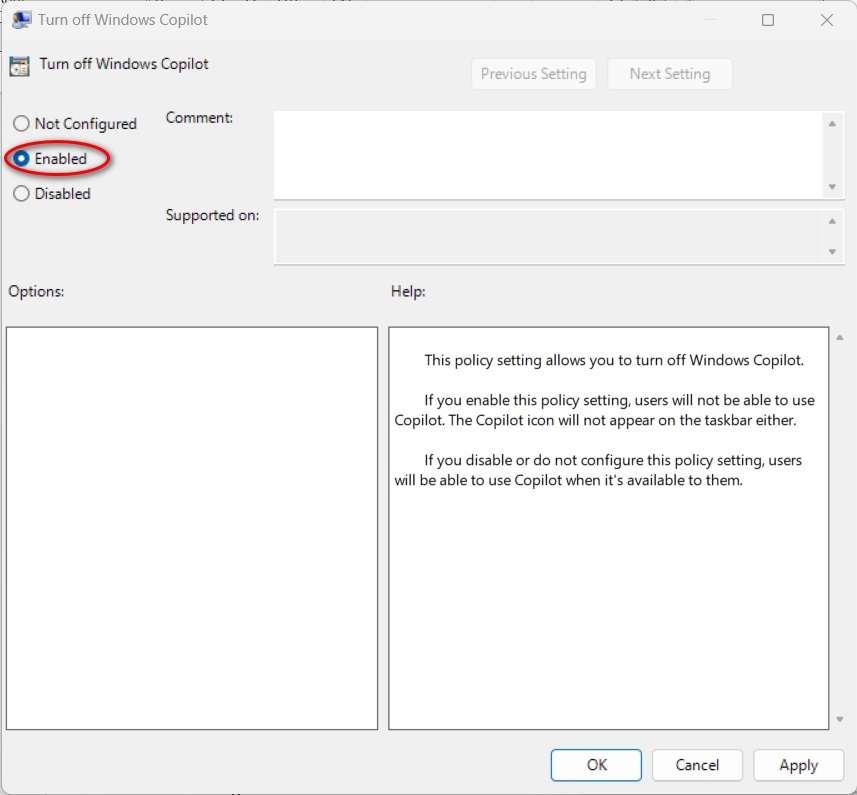The image size is (857, 795).
Task: Apply the policy changes
Action: pos(798,765)
